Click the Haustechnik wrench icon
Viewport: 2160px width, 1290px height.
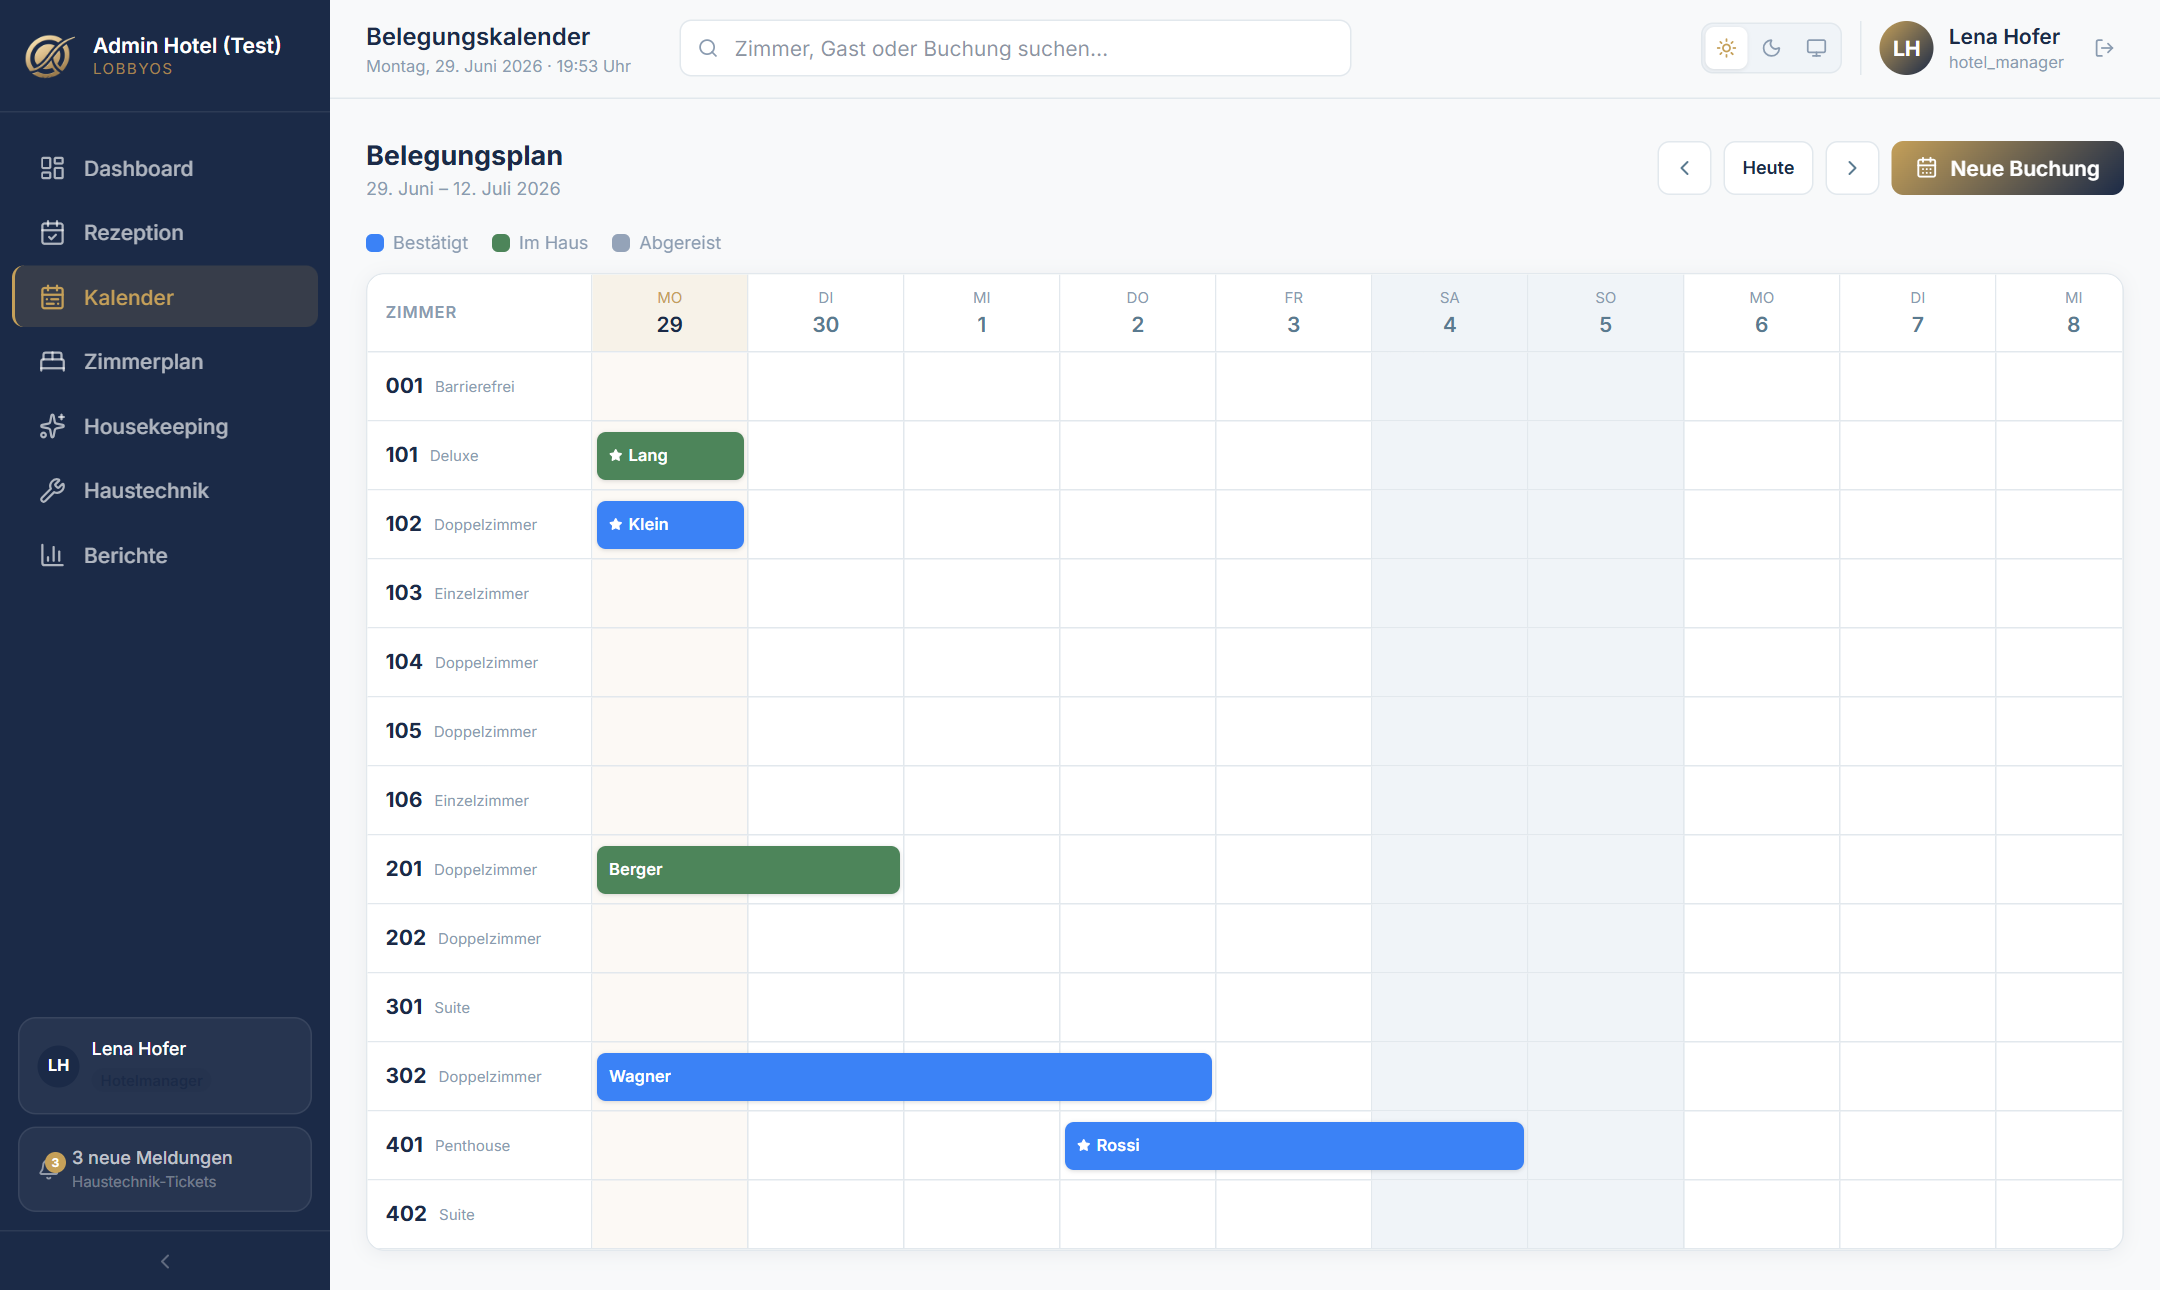coord(52,491)
